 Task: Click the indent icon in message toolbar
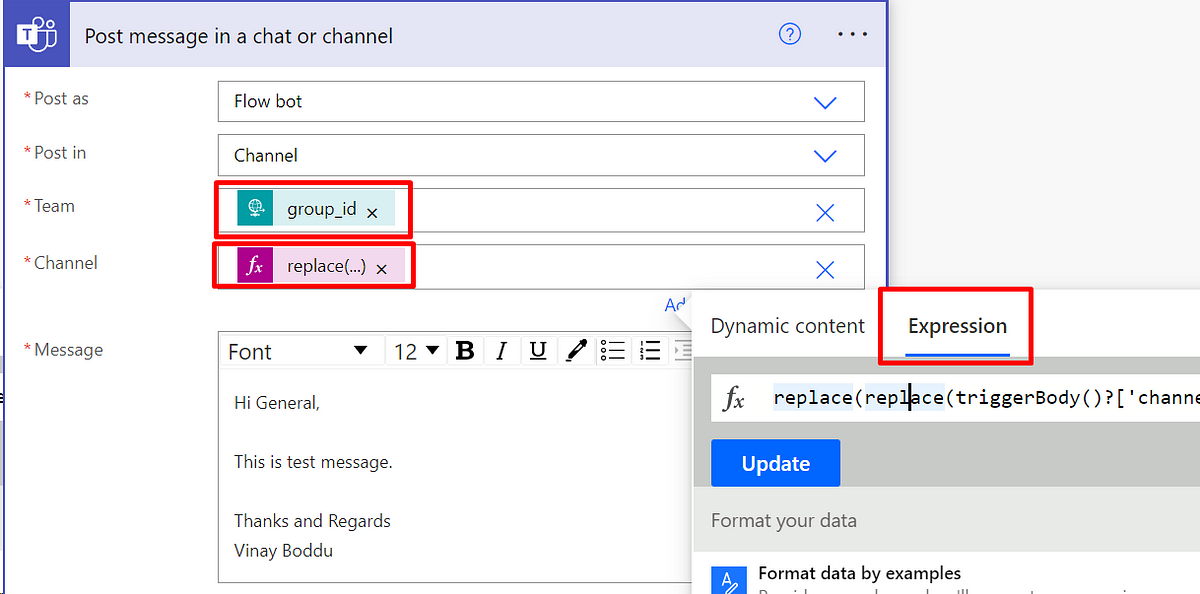tap(683, 350)
